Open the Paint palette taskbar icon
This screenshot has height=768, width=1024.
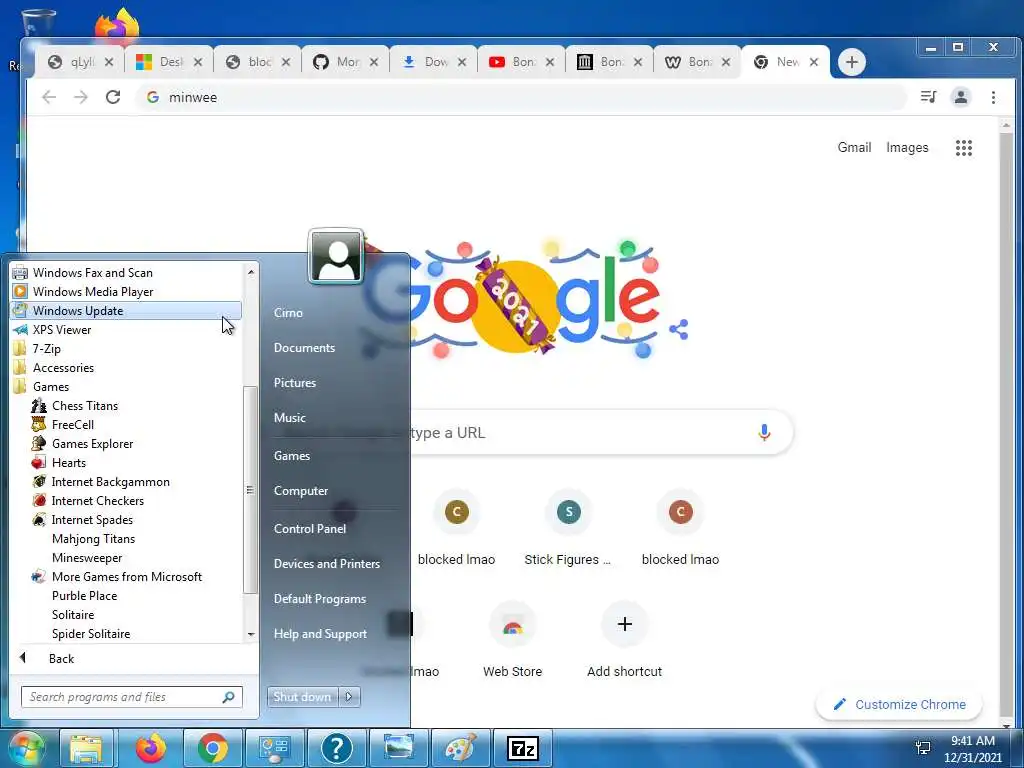point(460,749)
